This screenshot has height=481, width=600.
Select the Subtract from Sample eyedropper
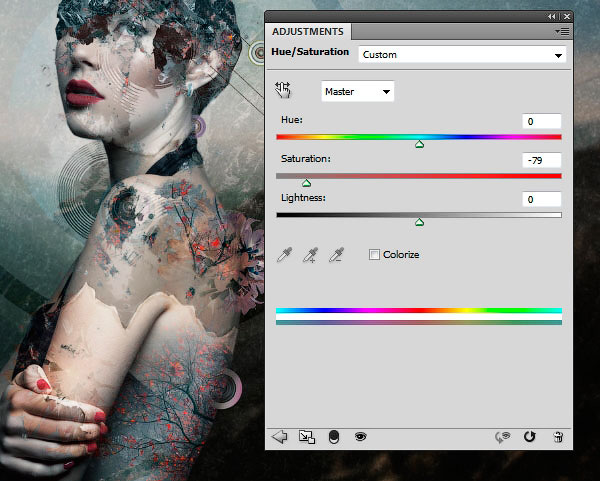(336, 254)
